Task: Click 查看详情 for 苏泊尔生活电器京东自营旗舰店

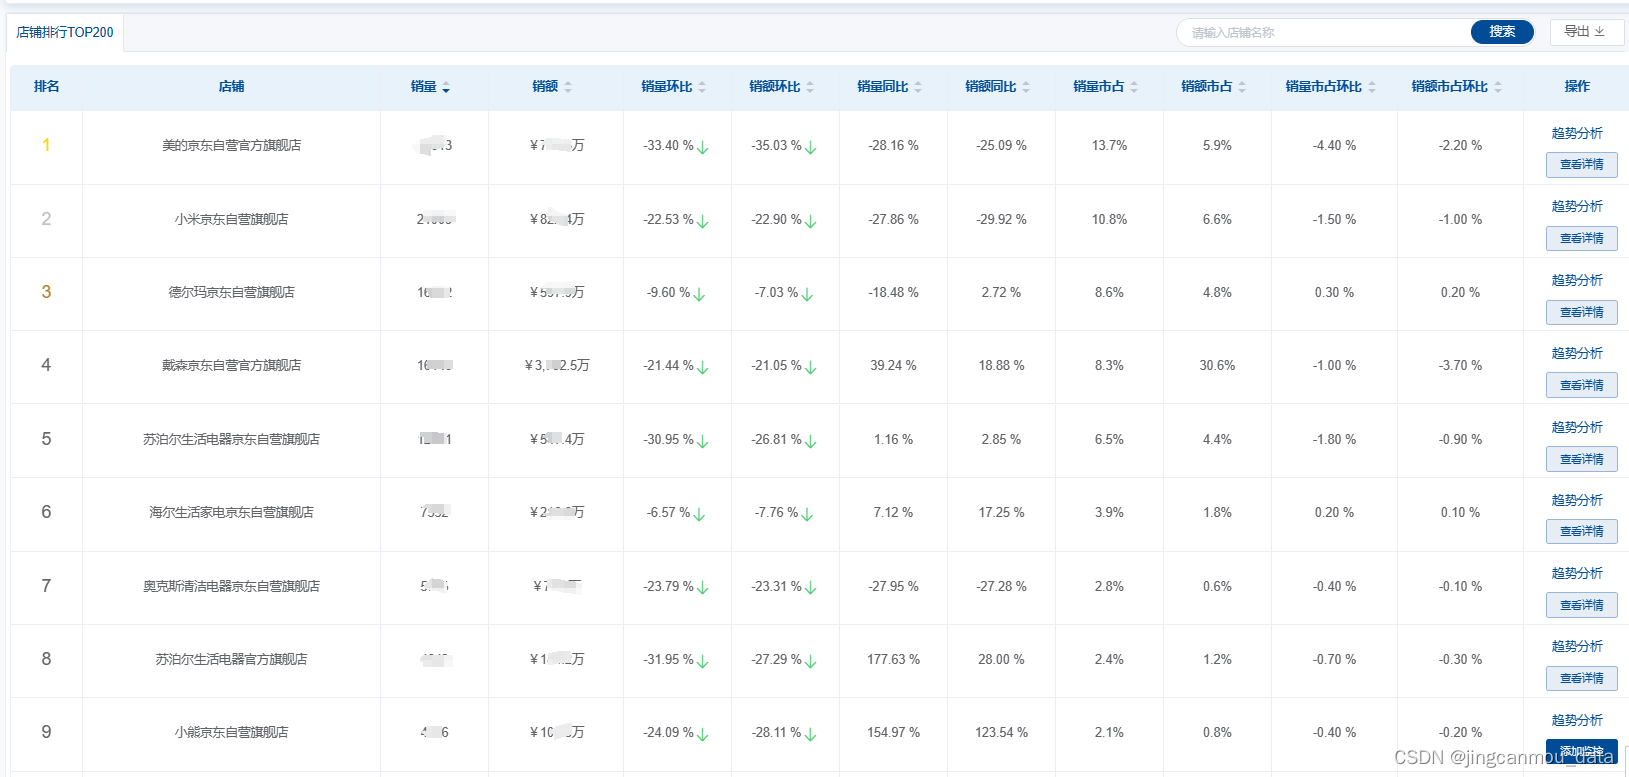Action: pyautogui.click(x=1582, y=459)
